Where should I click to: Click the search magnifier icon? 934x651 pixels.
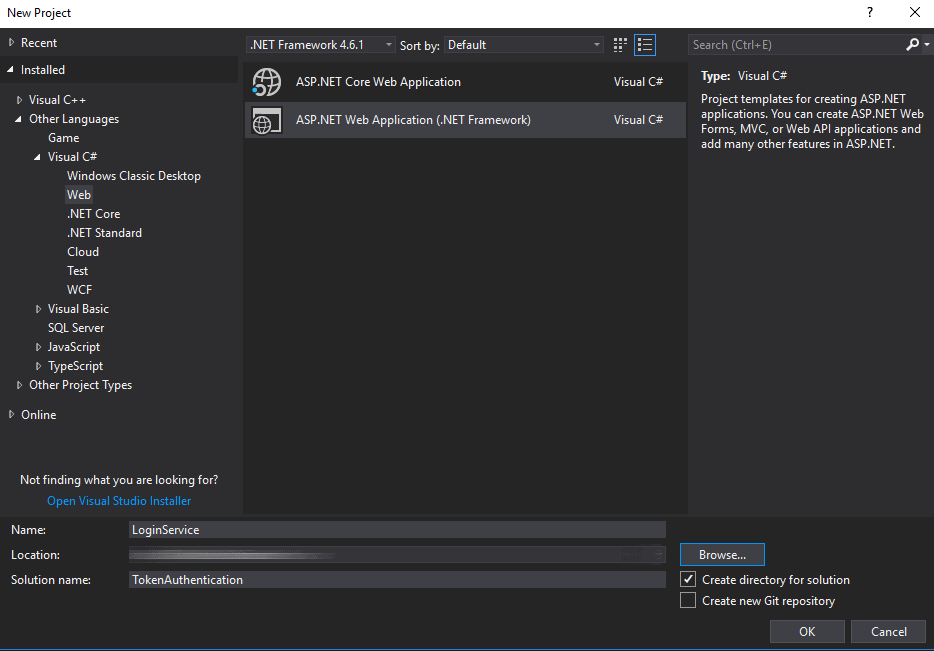tap(912, 45)
